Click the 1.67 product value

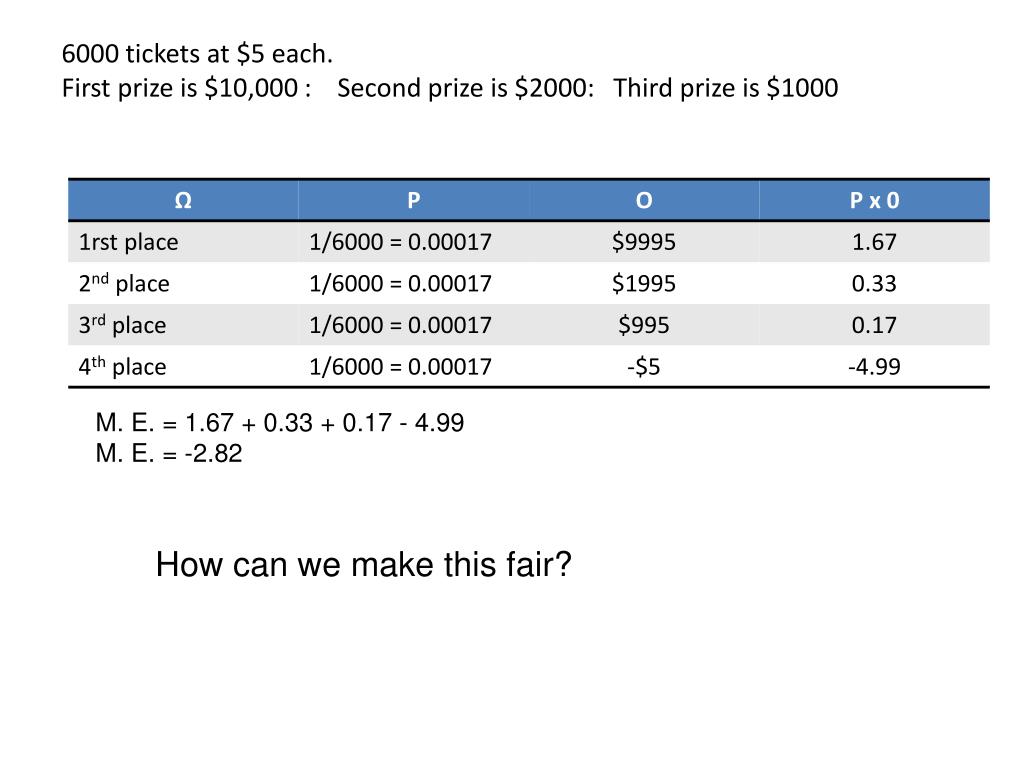(874, 242)
